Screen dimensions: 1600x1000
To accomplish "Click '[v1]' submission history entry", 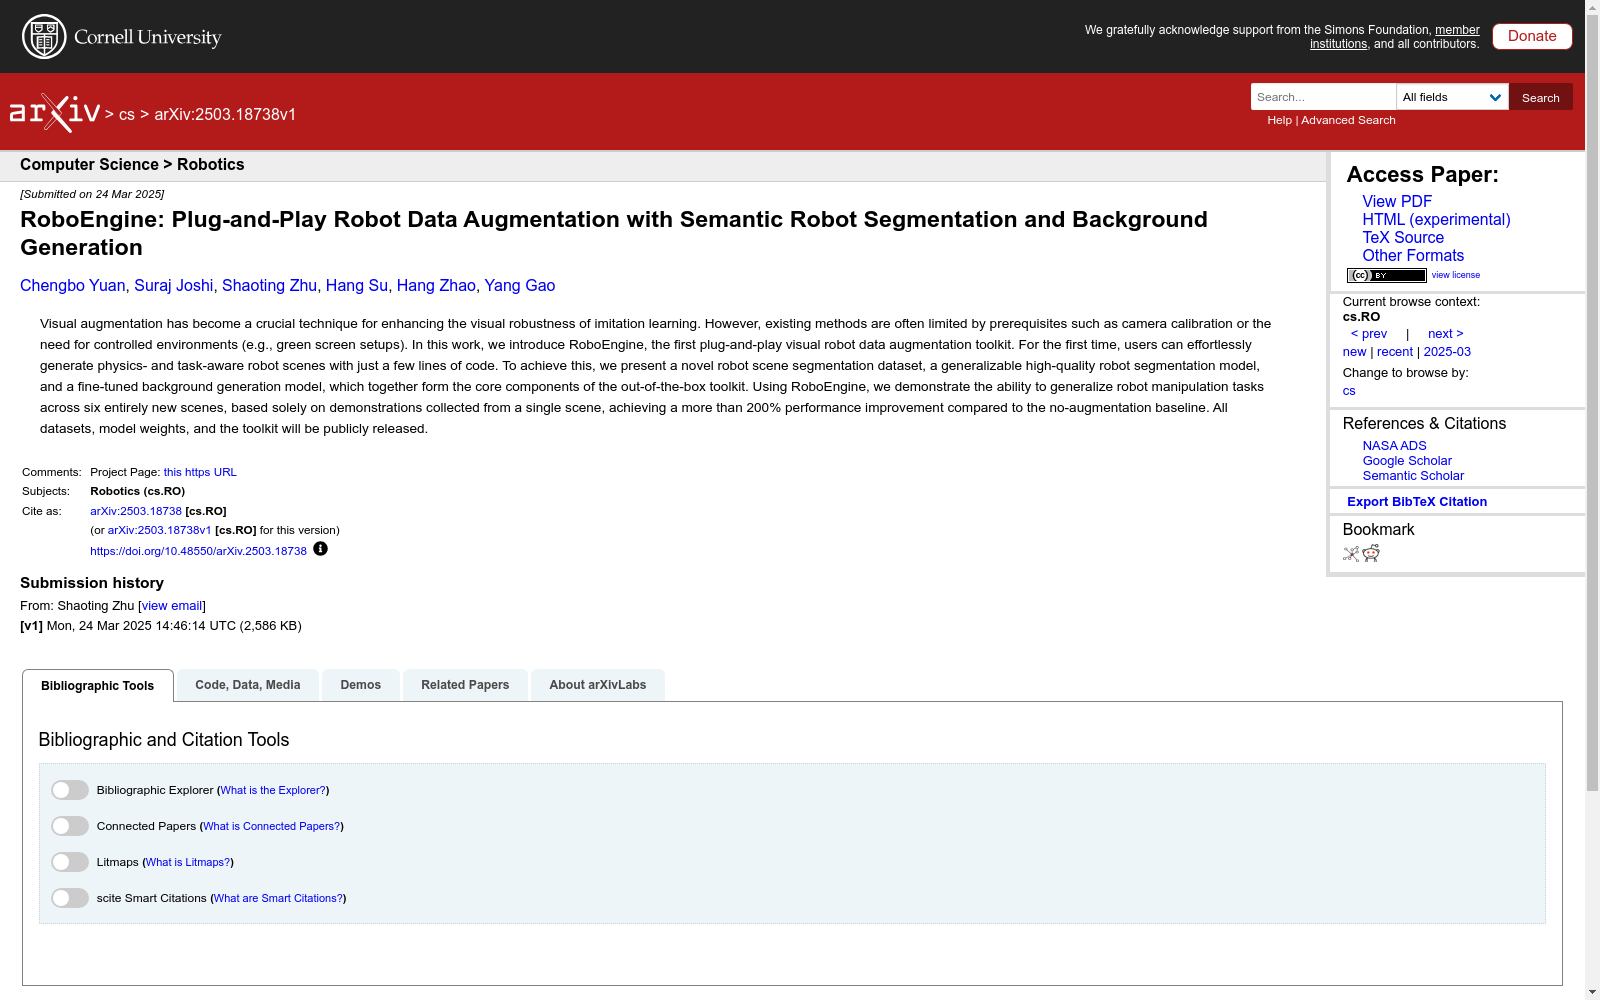I will [31, 626].
